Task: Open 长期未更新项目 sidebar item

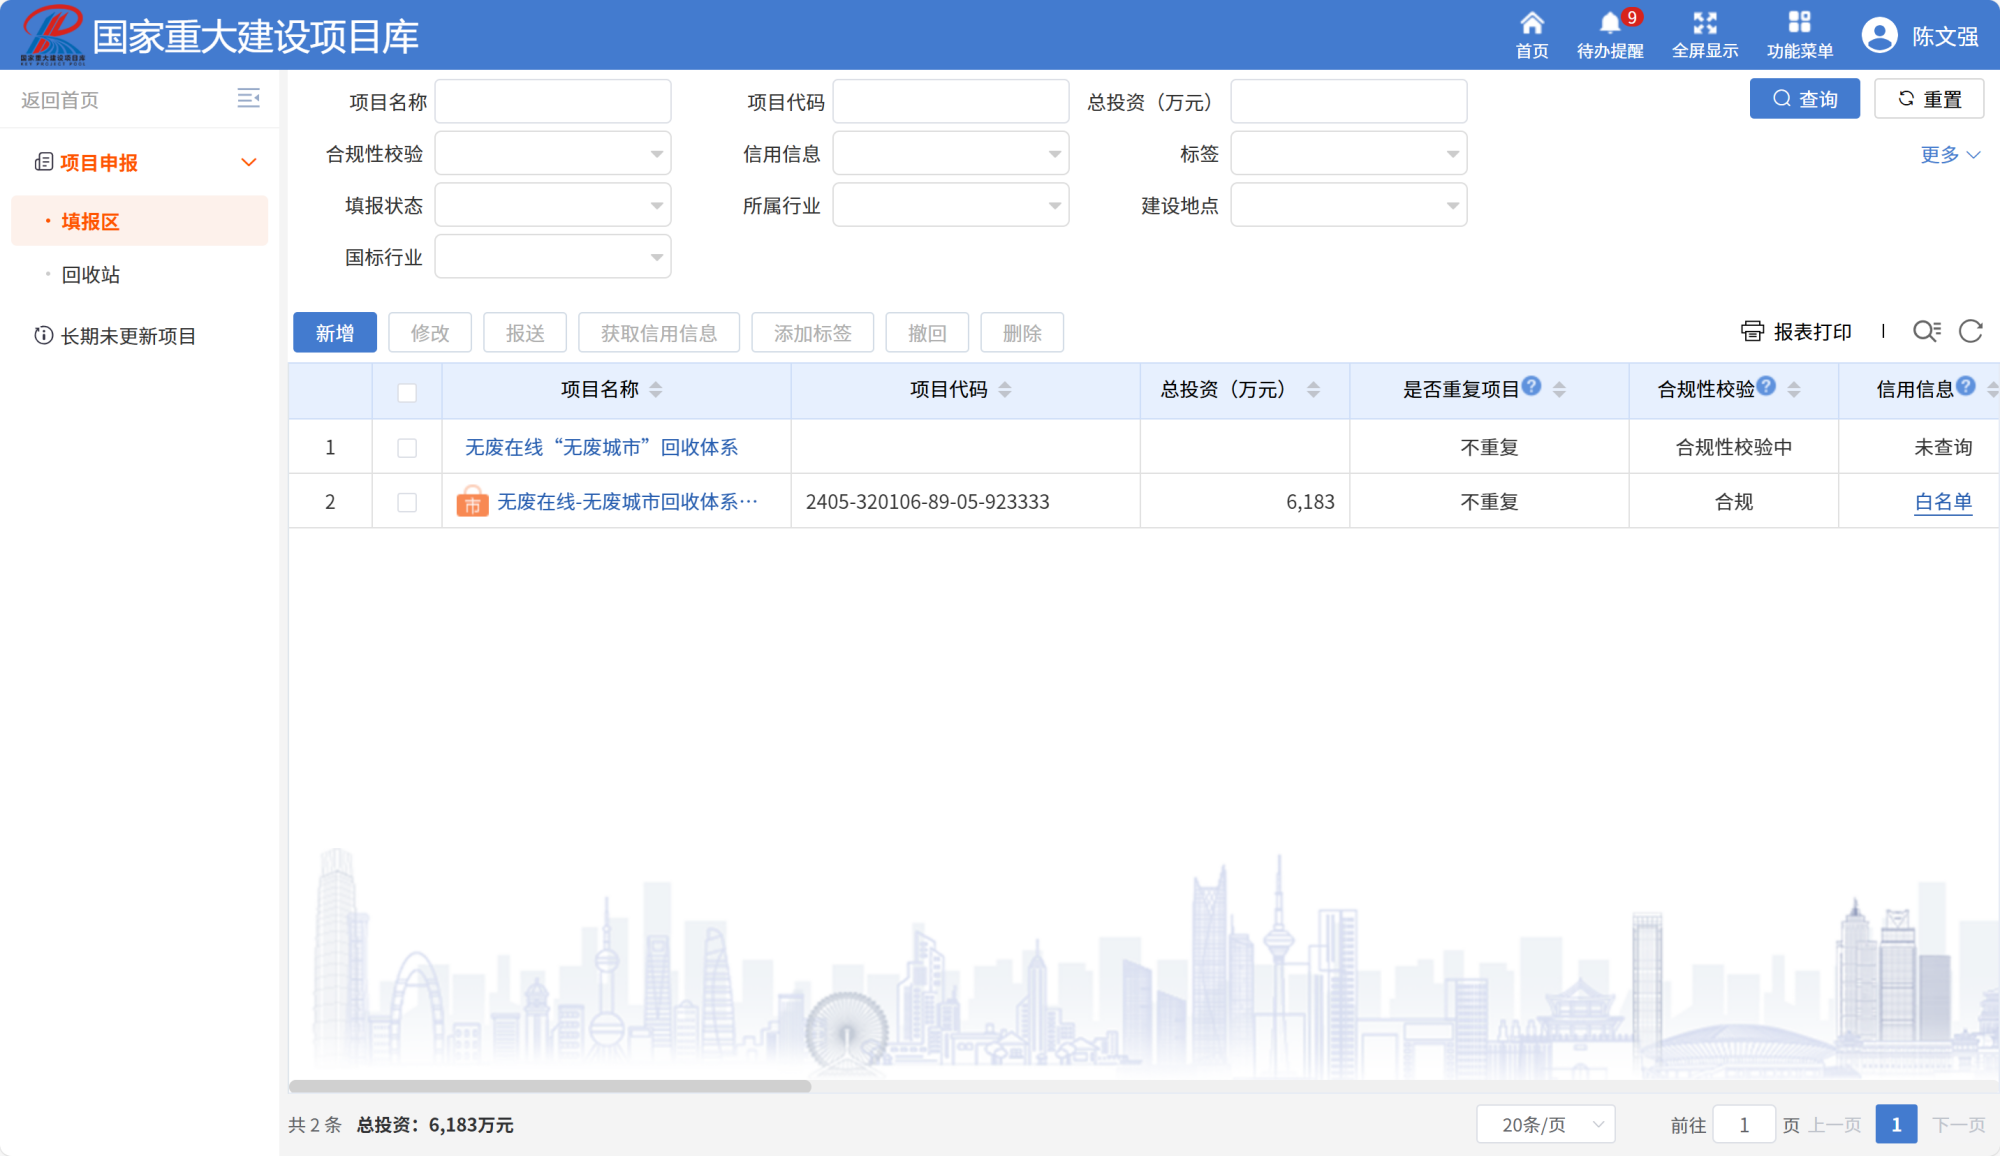Action: [128, 336]
